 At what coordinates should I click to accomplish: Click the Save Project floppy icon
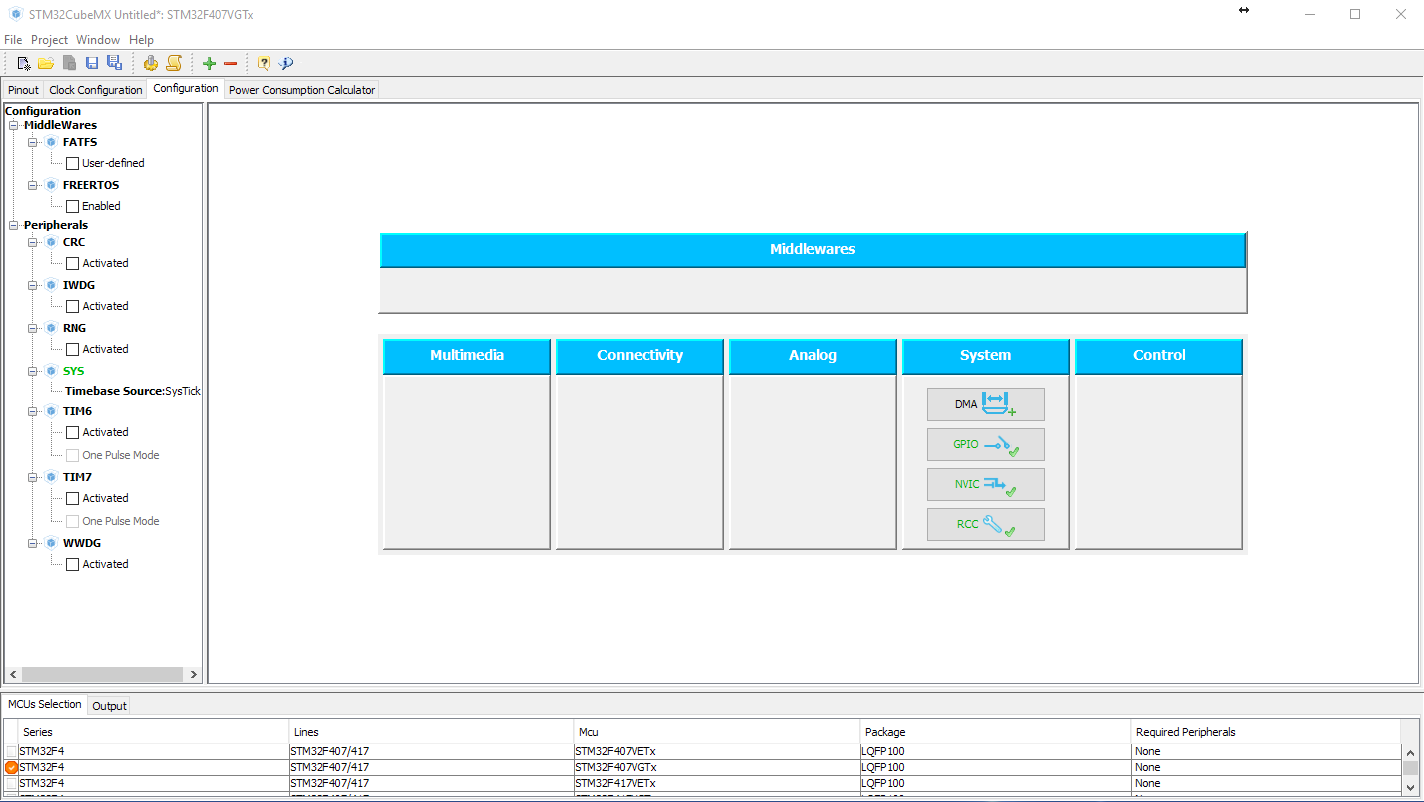92,63
